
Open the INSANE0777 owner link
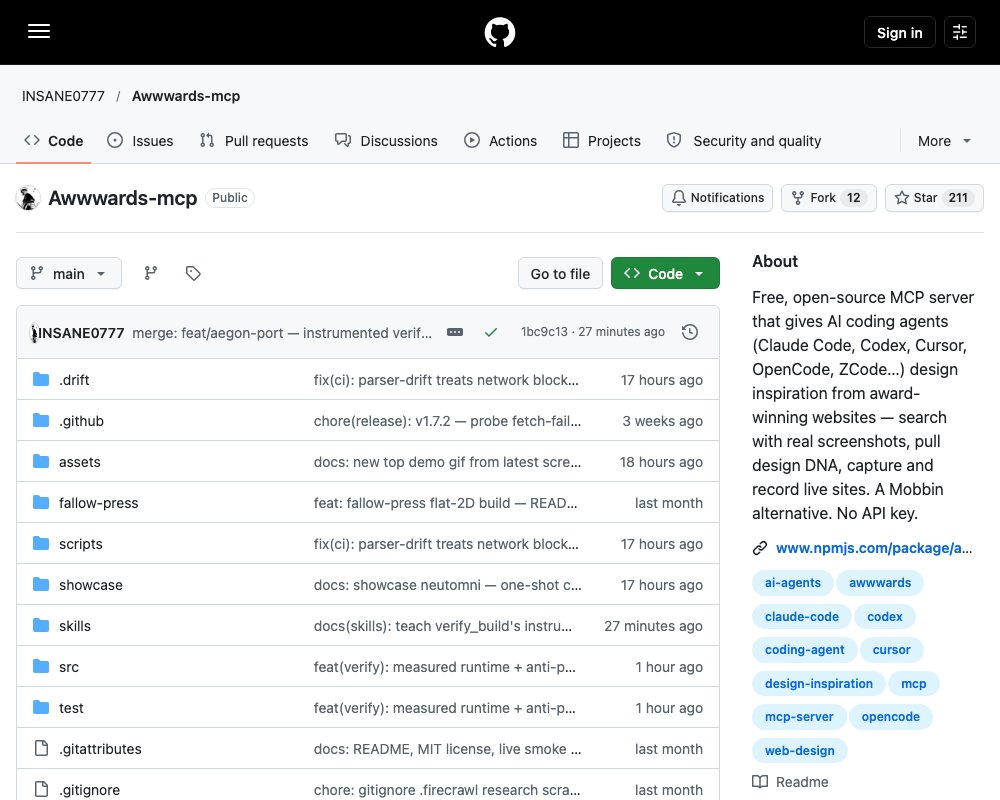tap(63, 96)
